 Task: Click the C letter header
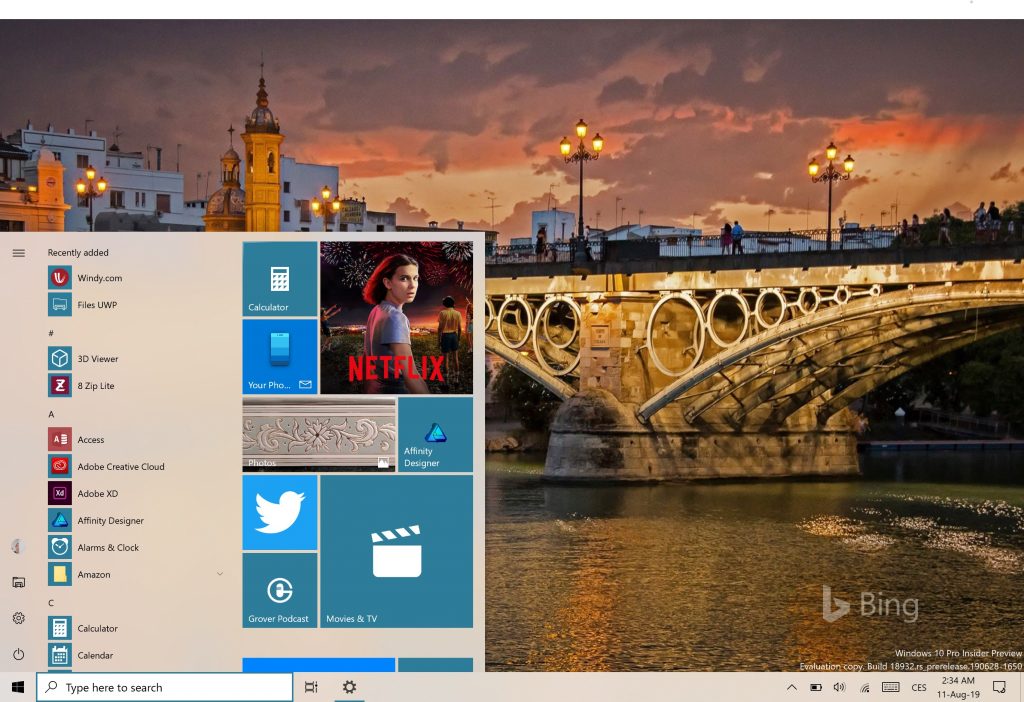(x=51, y=603)
